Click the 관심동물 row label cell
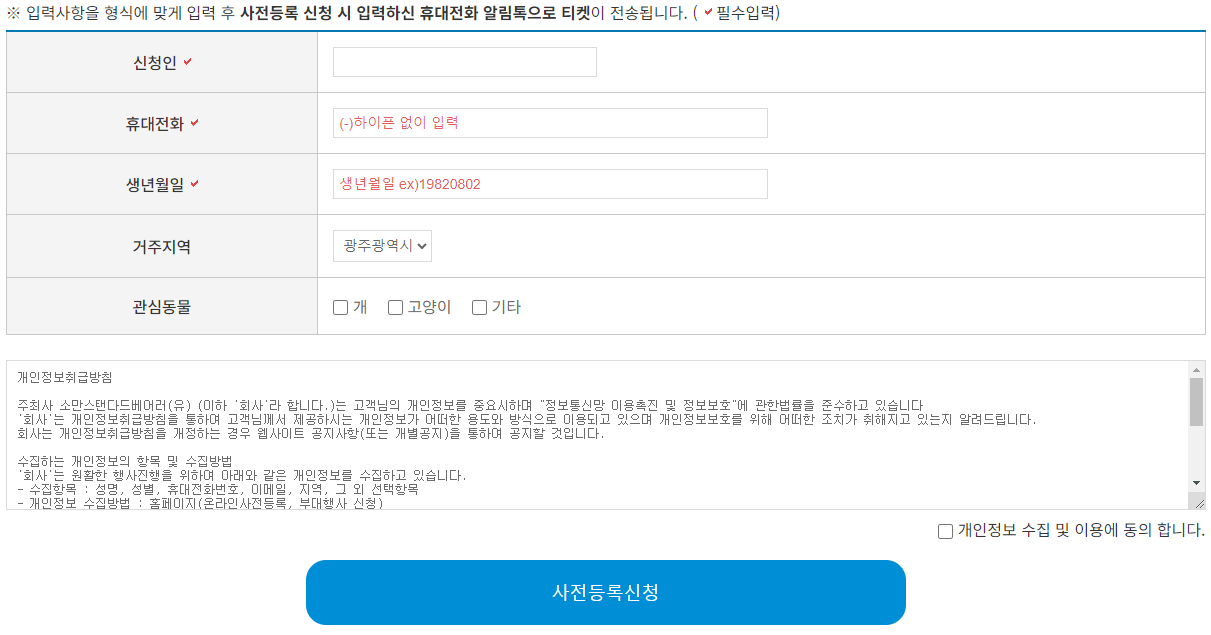 pyautogui.click(x=160, y=307)
